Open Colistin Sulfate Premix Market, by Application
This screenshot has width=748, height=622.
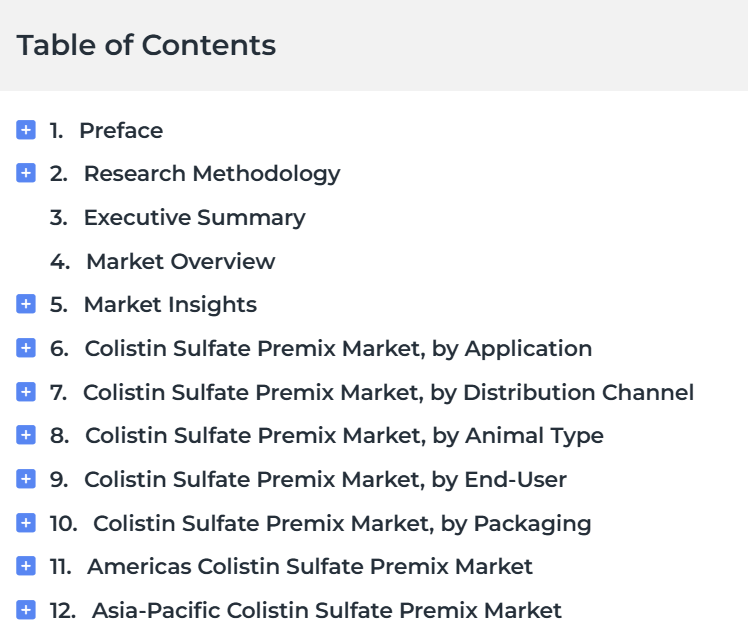point(338,349)
